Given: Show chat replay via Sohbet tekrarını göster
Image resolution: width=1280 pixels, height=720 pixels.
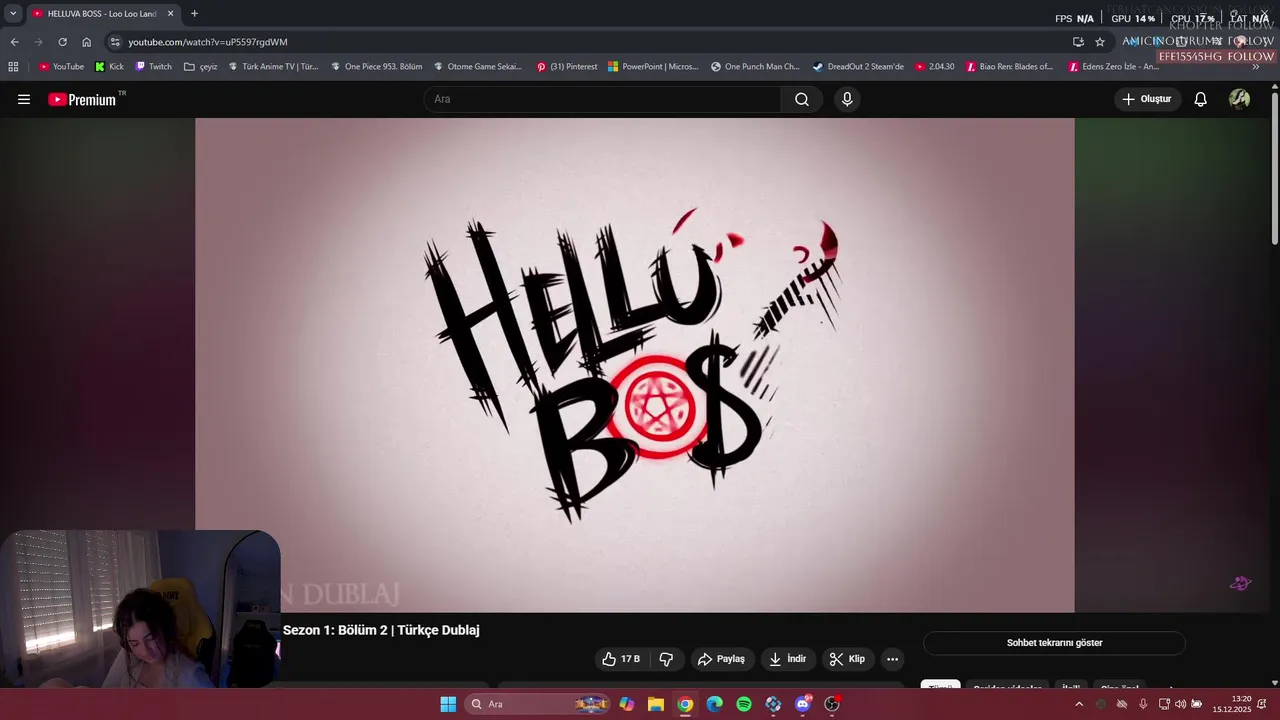Looking at the screenshot, I should pyautogui.click(x=1054, y=643).
